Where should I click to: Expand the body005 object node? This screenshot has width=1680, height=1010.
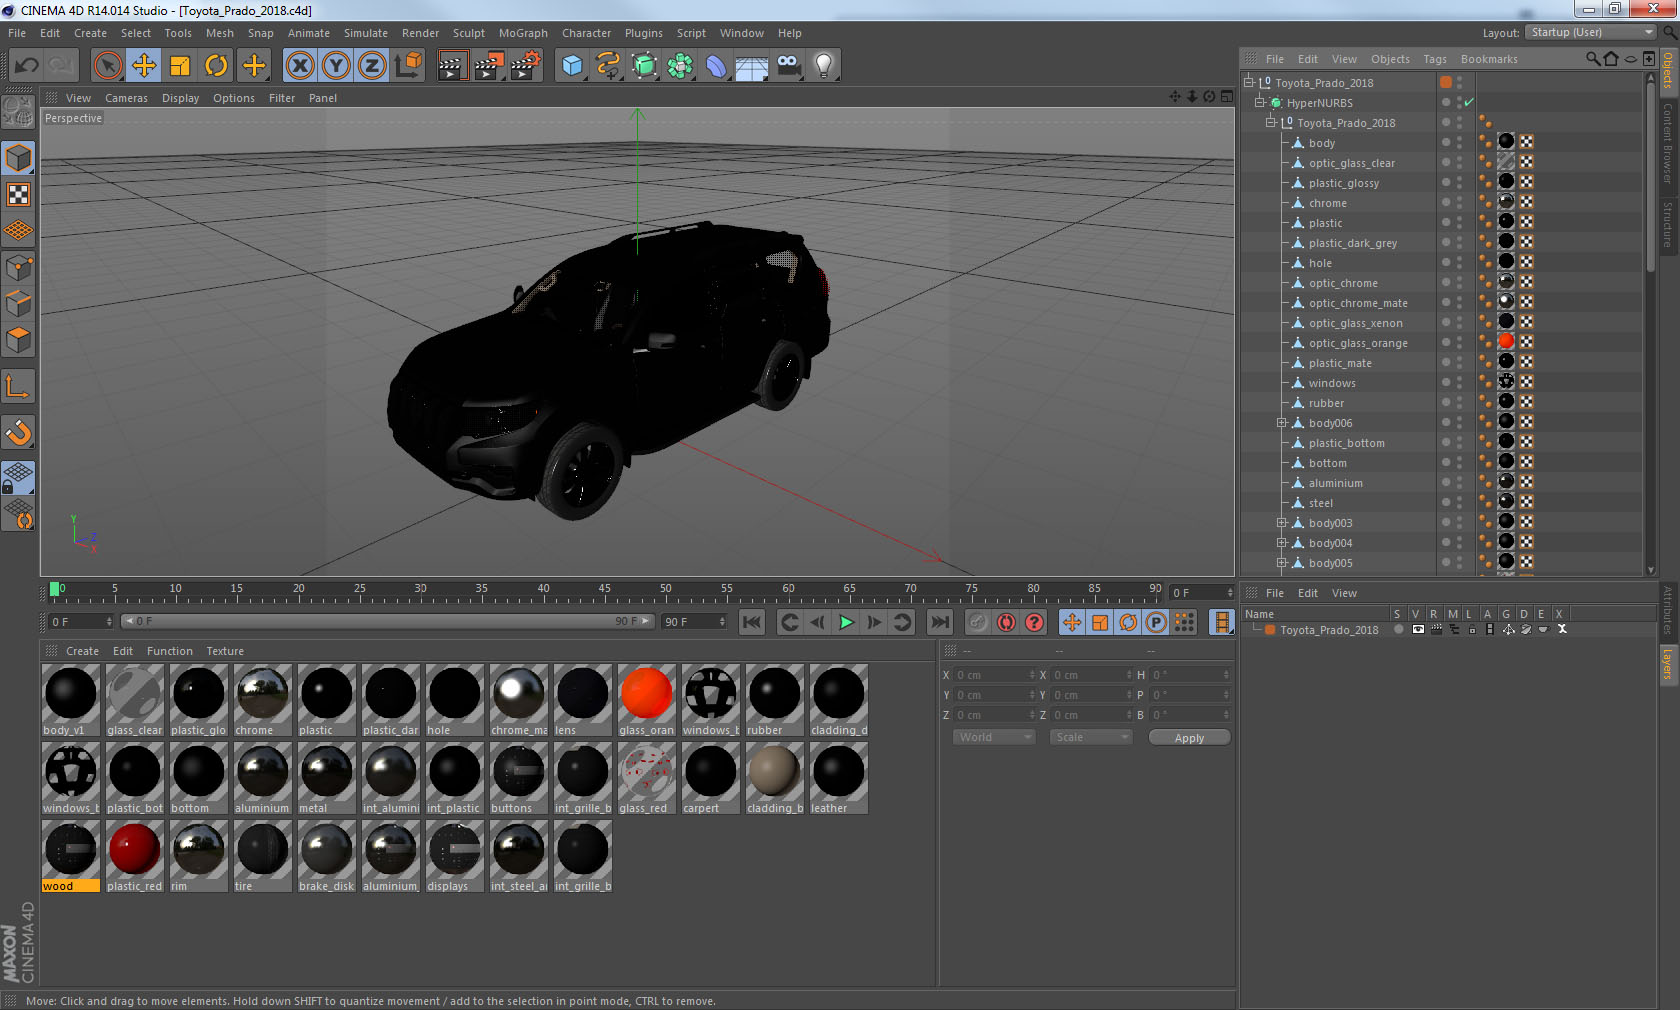1282,563
